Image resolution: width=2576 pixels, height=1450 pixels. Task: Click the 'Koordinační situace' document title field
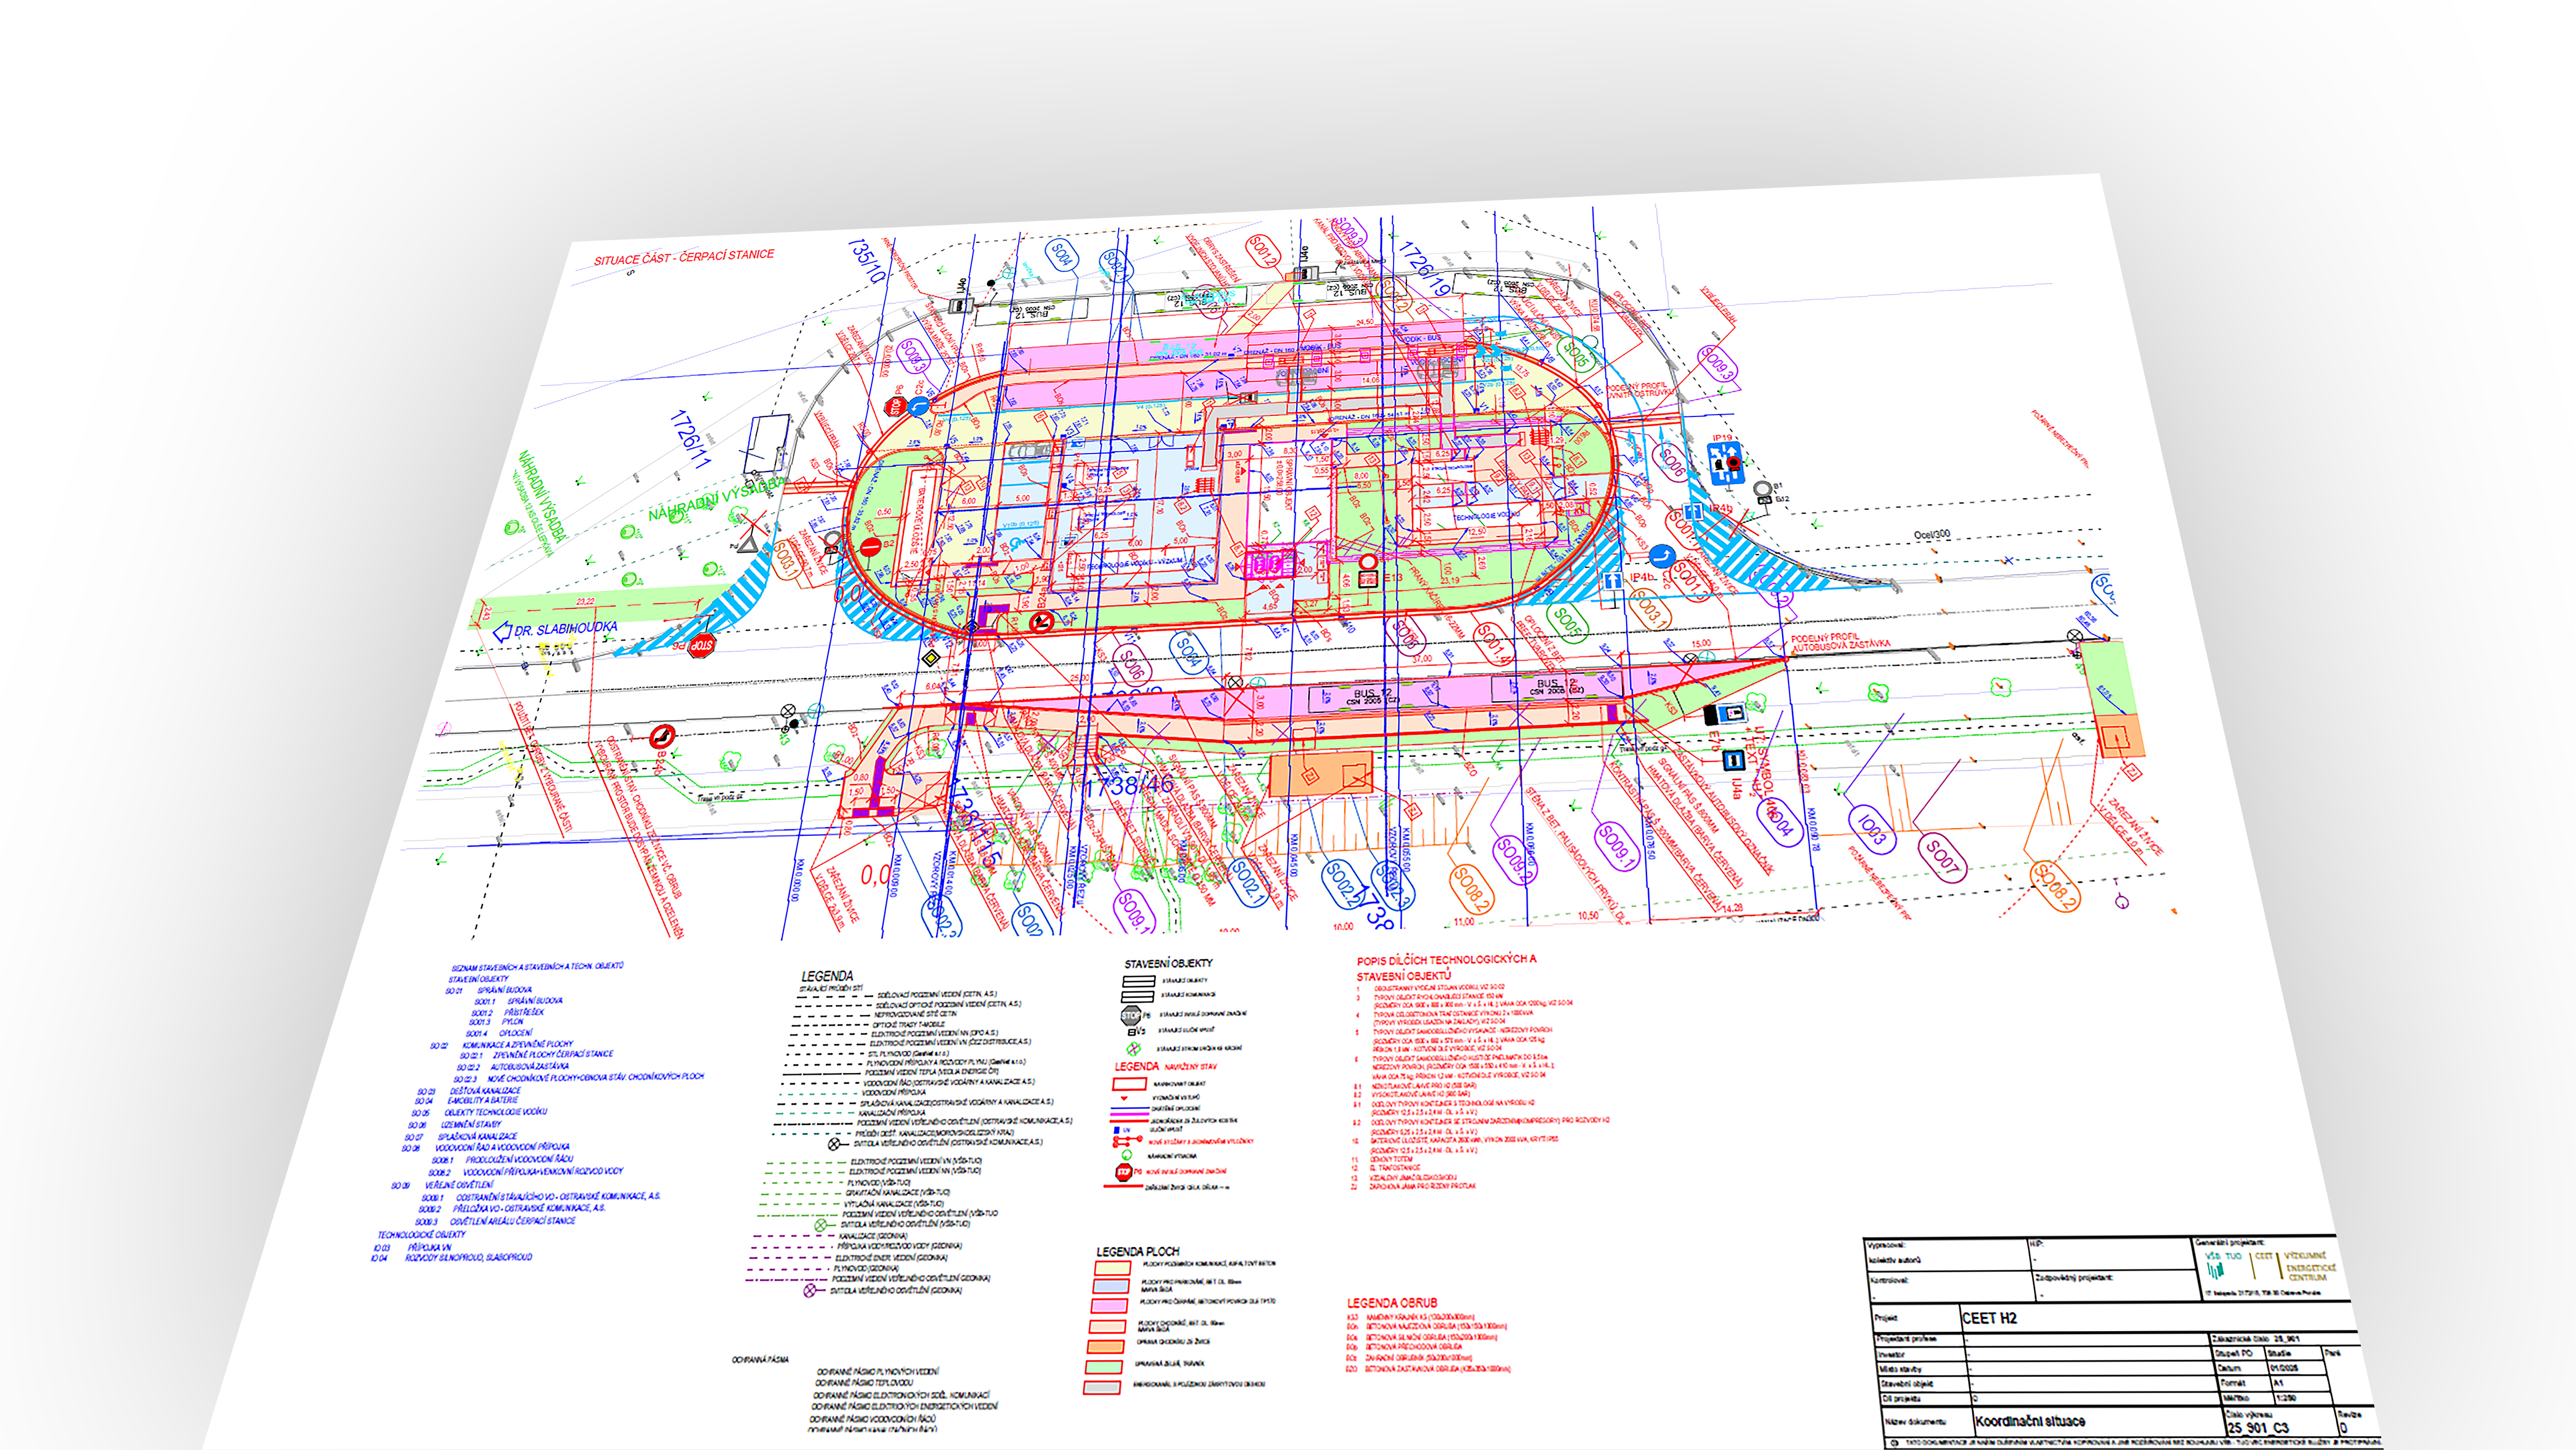tap(2030, 1421)
